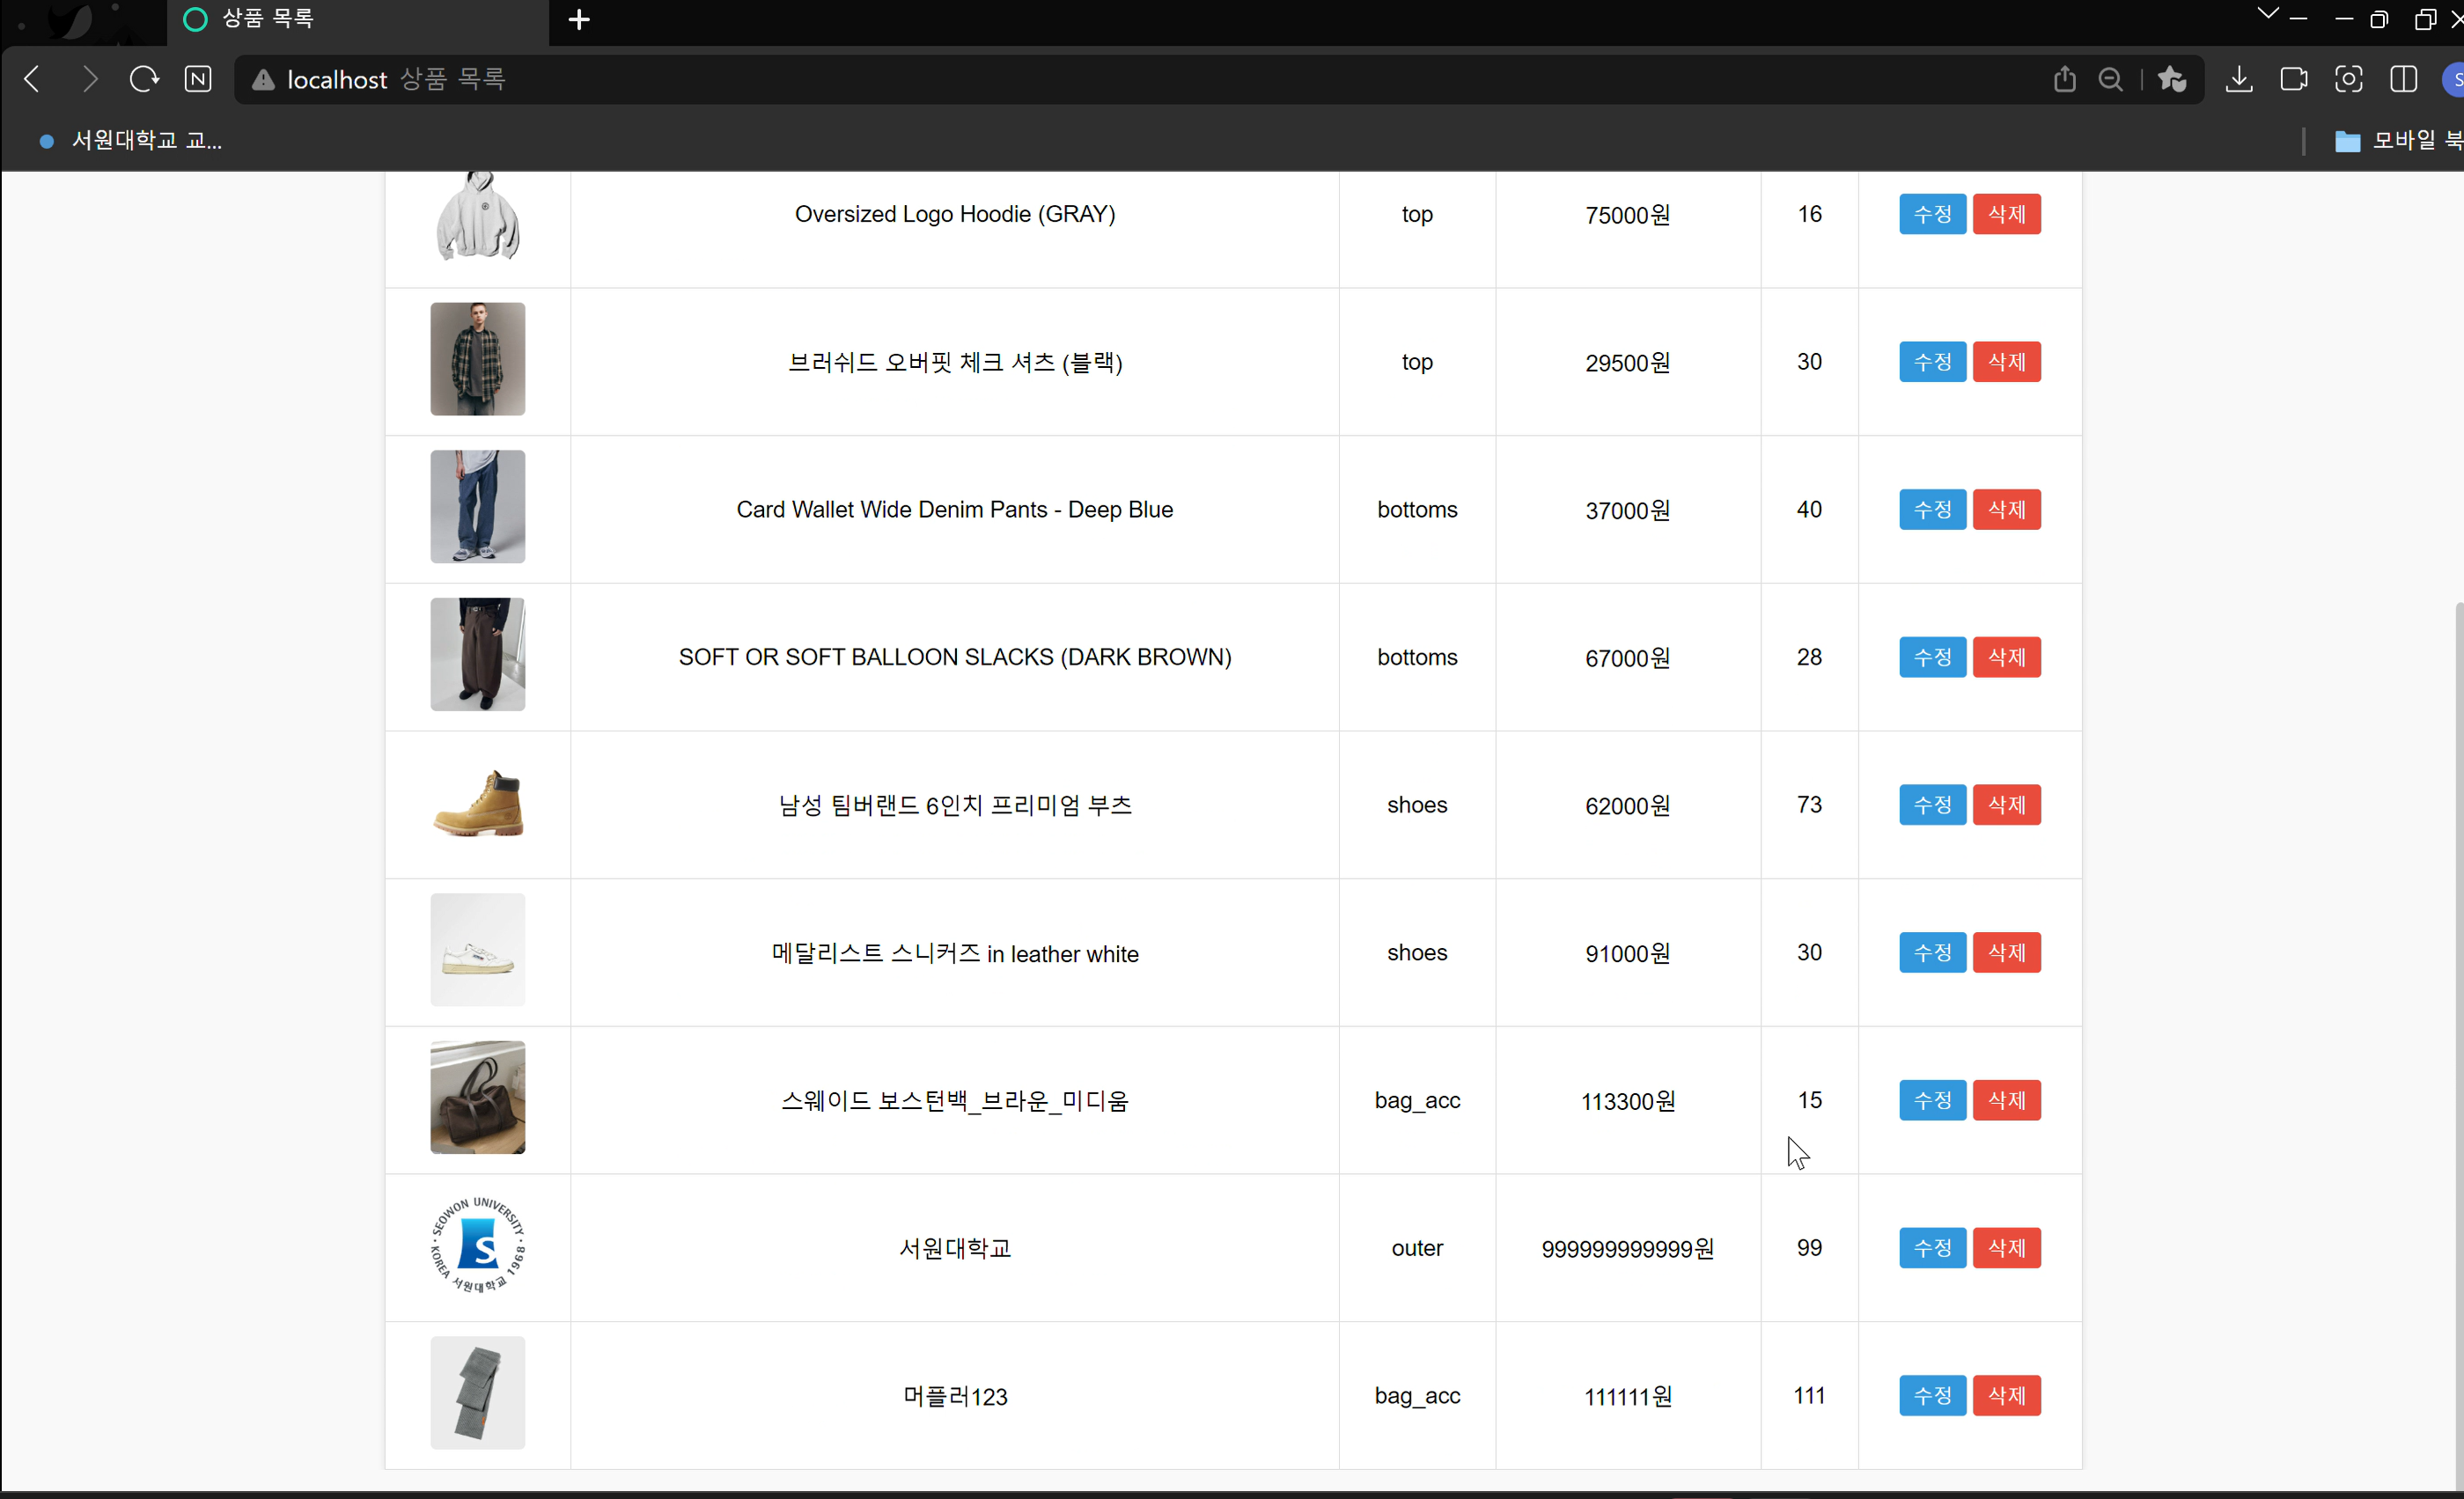Screen dimensions: 2464x1499
Task: Open the bookmarks star icon in address bar
Action: 2172,79
